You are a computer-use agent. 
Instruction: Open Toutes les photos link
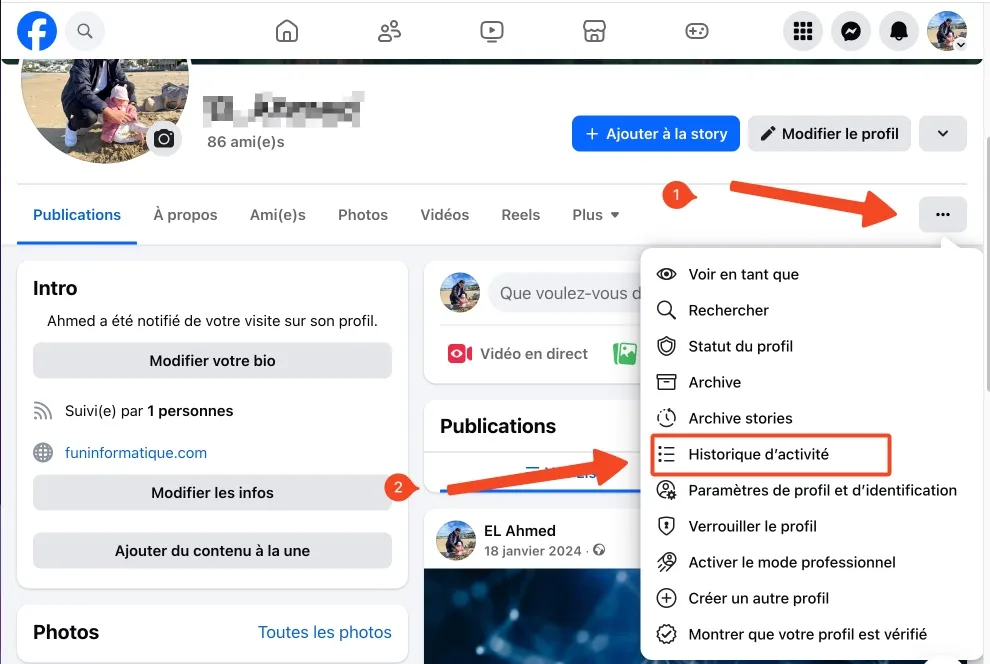[325, 632]
